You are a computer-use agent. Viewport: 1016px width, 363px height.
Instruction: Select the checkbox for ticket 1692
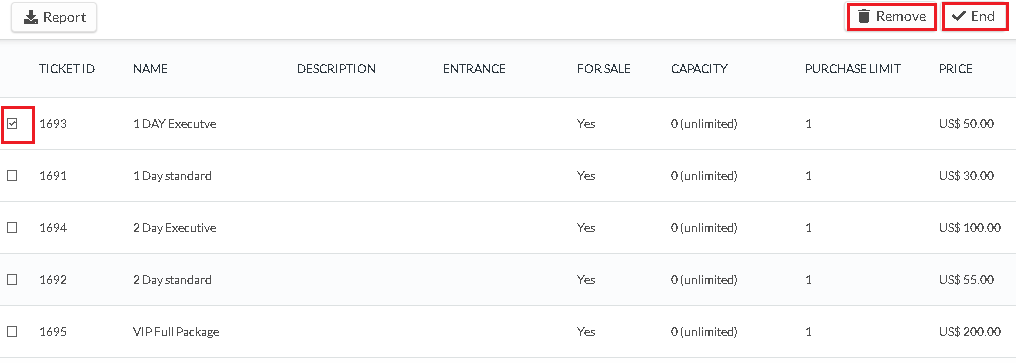pos(12,279)
